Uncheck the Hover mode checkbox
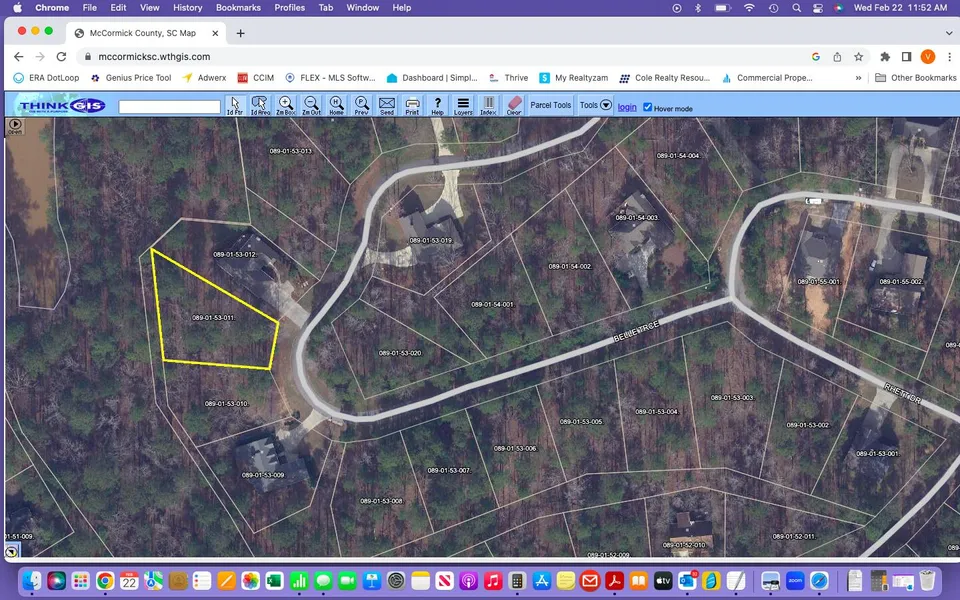This screenshot has height=600, width=960. click(648, 107)
